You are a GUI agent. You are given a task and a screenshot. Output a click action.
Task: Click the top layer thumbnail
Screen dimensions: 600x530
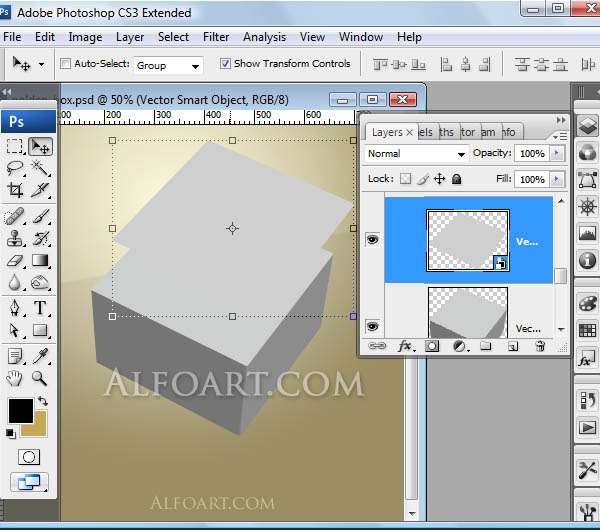tap(468, 240)
